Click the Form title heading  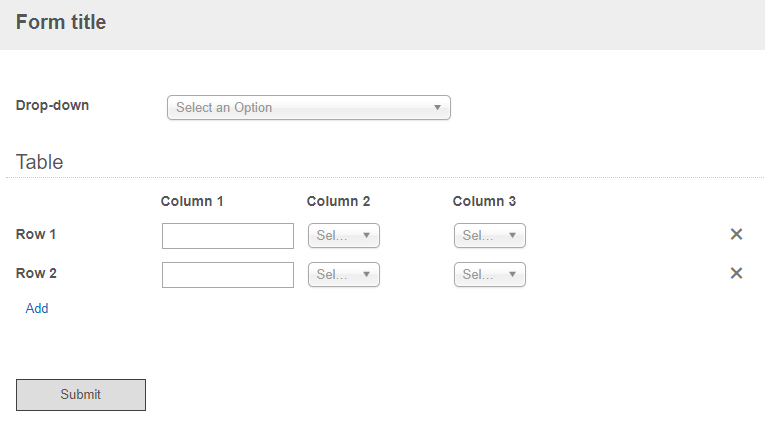click(x=61, y=22)
